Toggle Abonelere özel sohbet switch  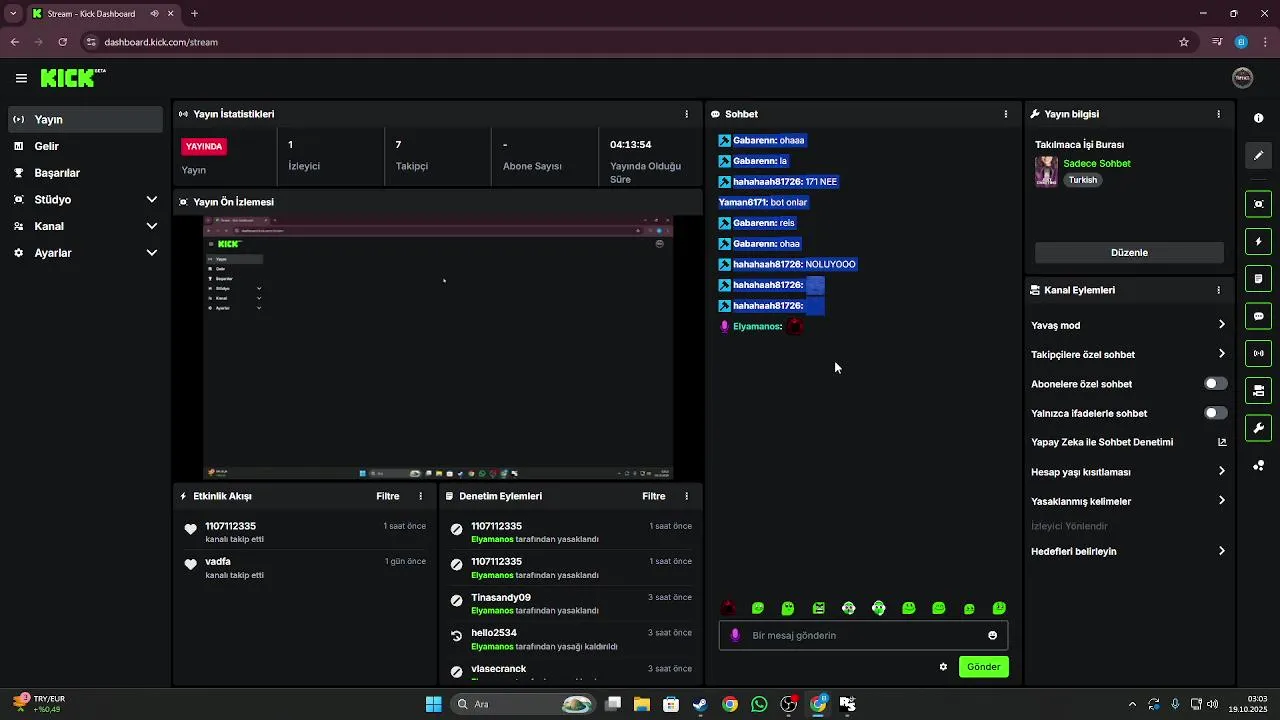1215,384
